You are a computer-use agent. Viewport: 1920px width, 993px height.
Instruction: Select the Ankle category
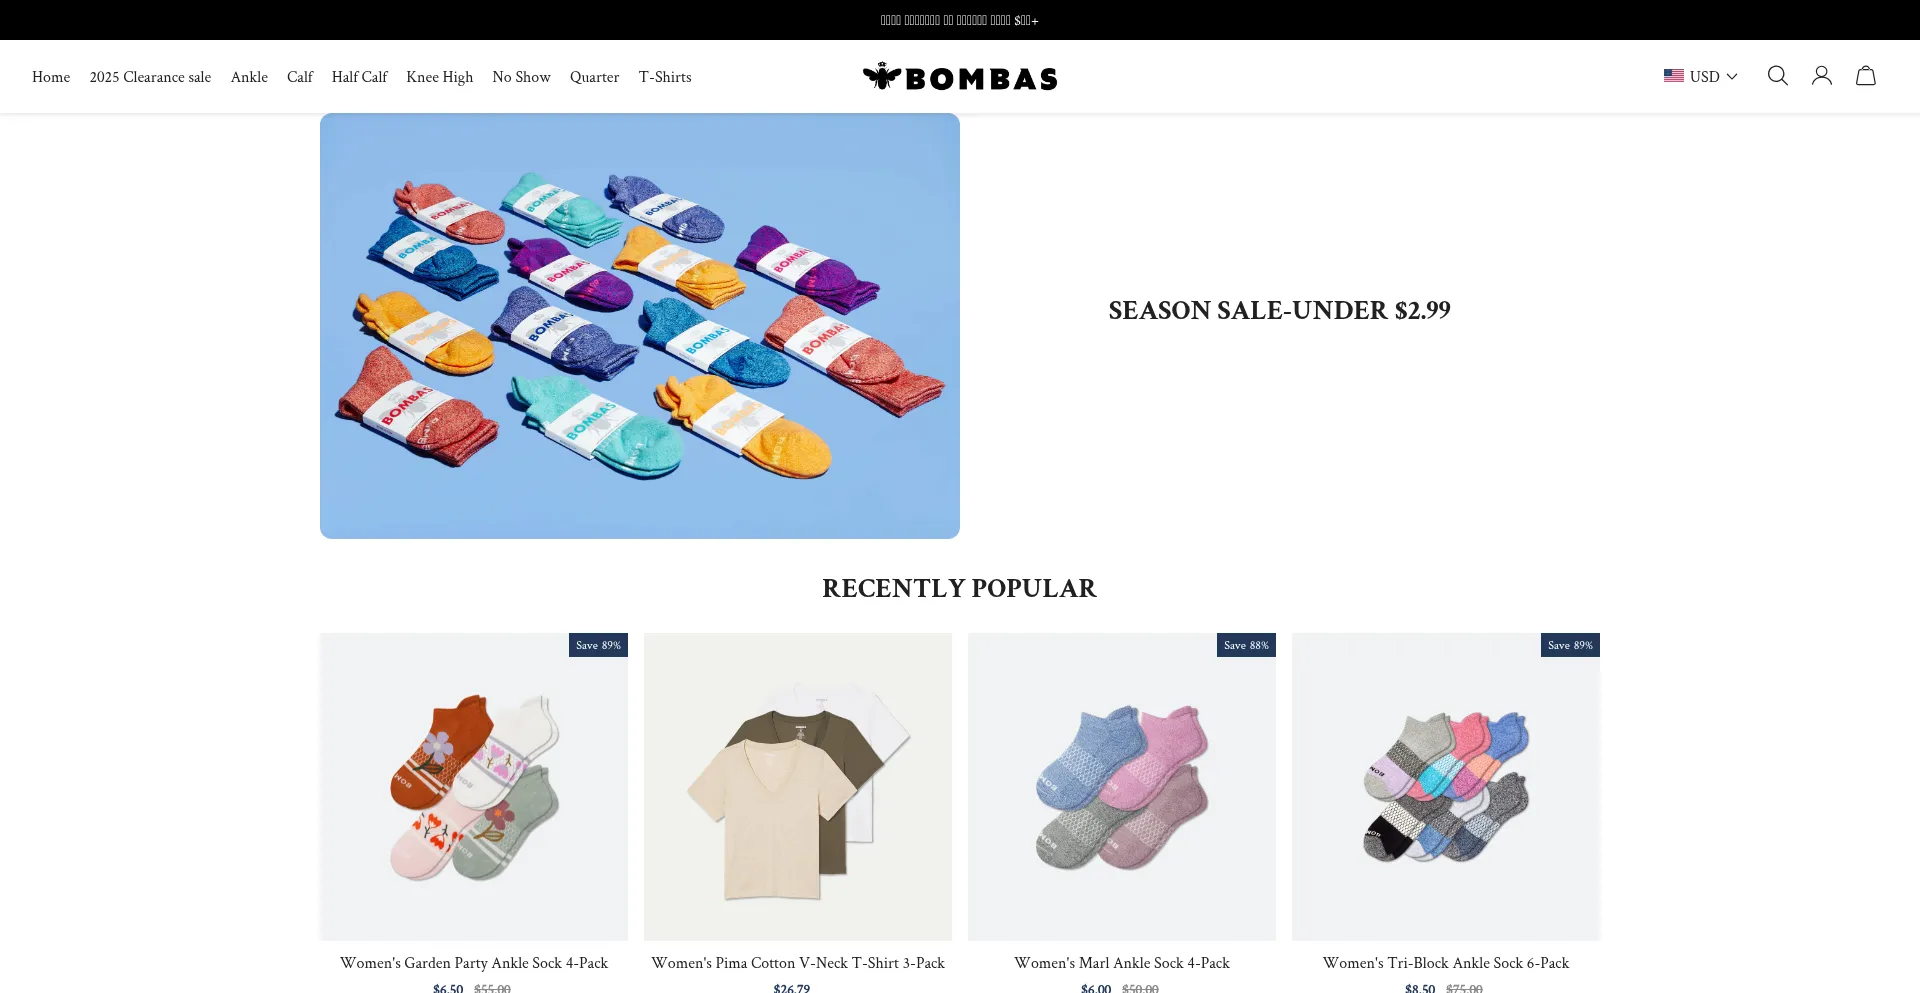pos(249,77)
